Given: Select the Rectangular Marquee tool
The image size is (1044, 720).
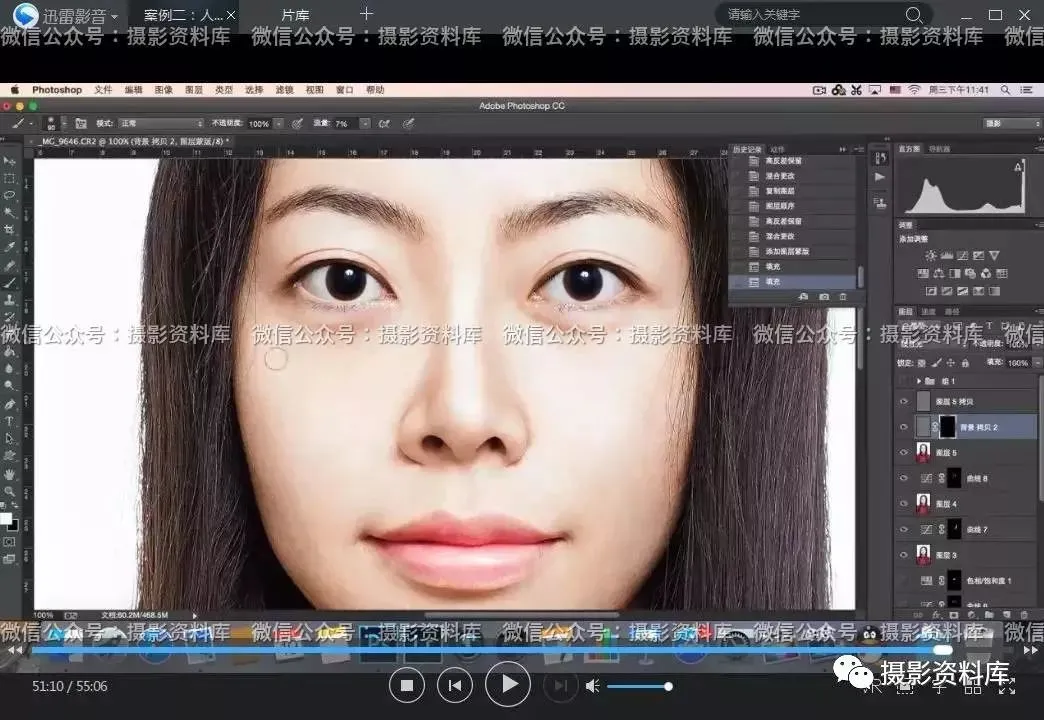Looking at the screenshot, I should click(9, 179).
